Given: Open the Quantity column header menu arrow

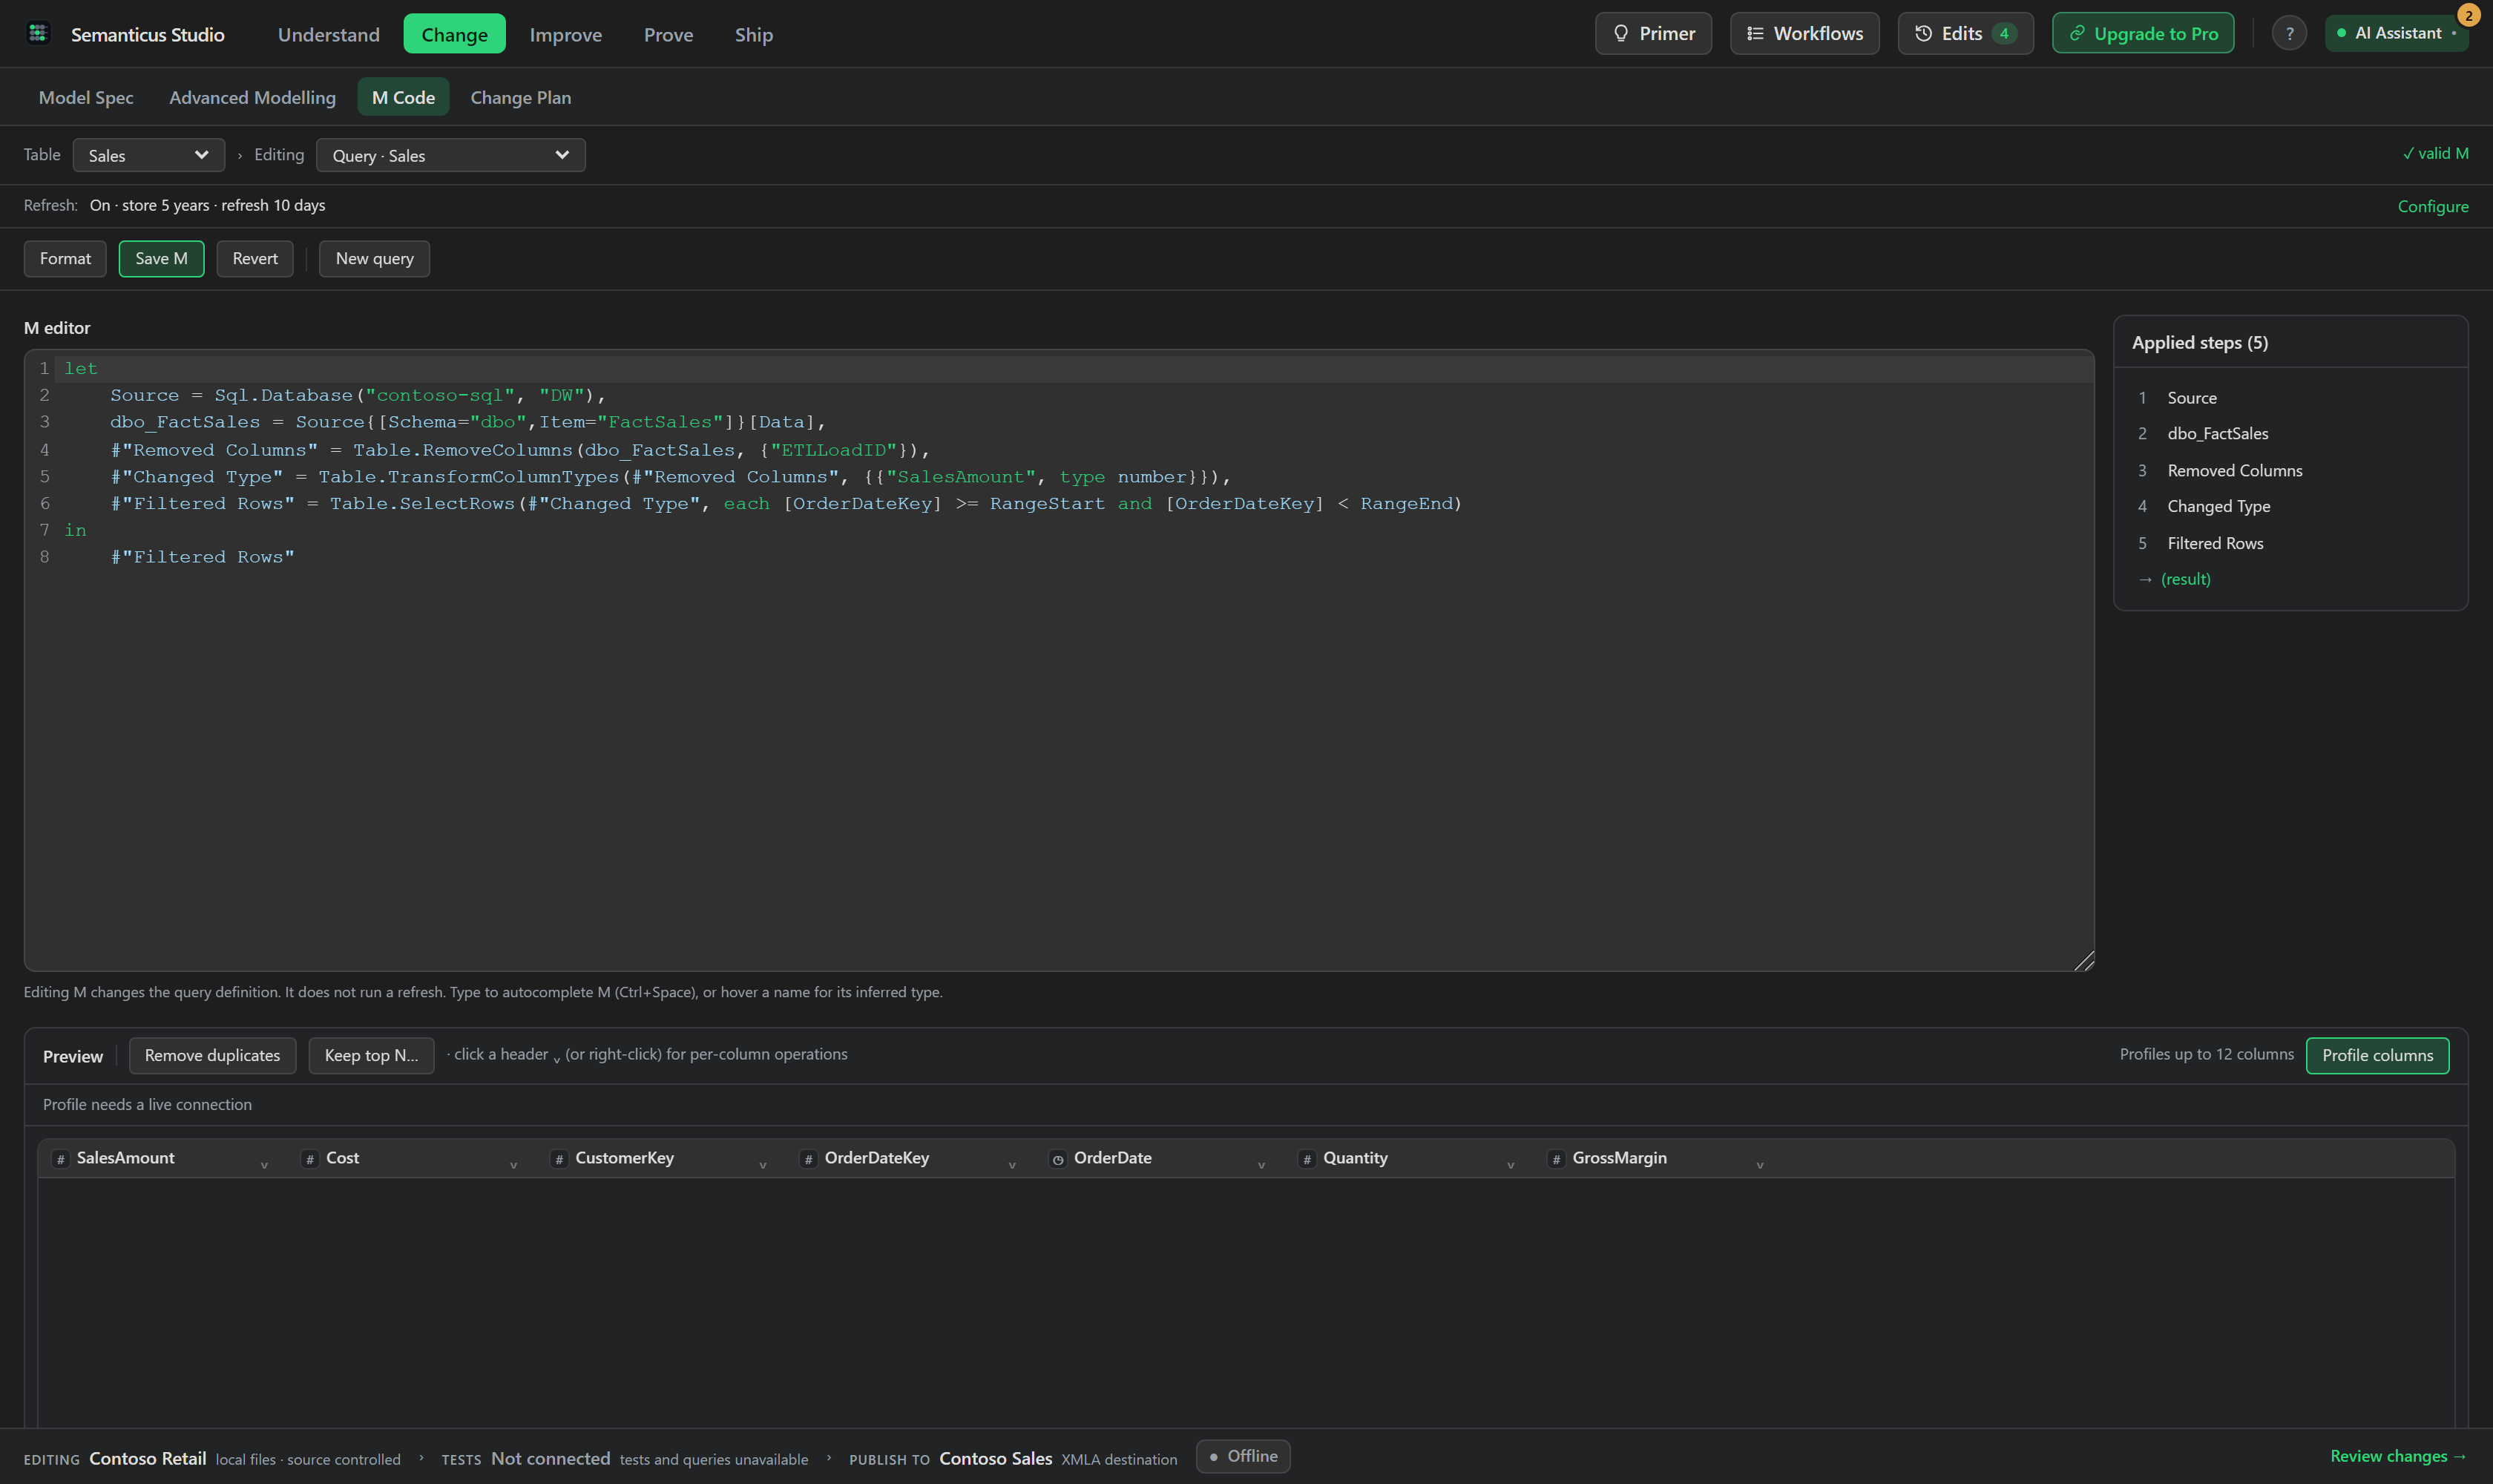Looking at the screenshot, I should click(1510, 1165).
